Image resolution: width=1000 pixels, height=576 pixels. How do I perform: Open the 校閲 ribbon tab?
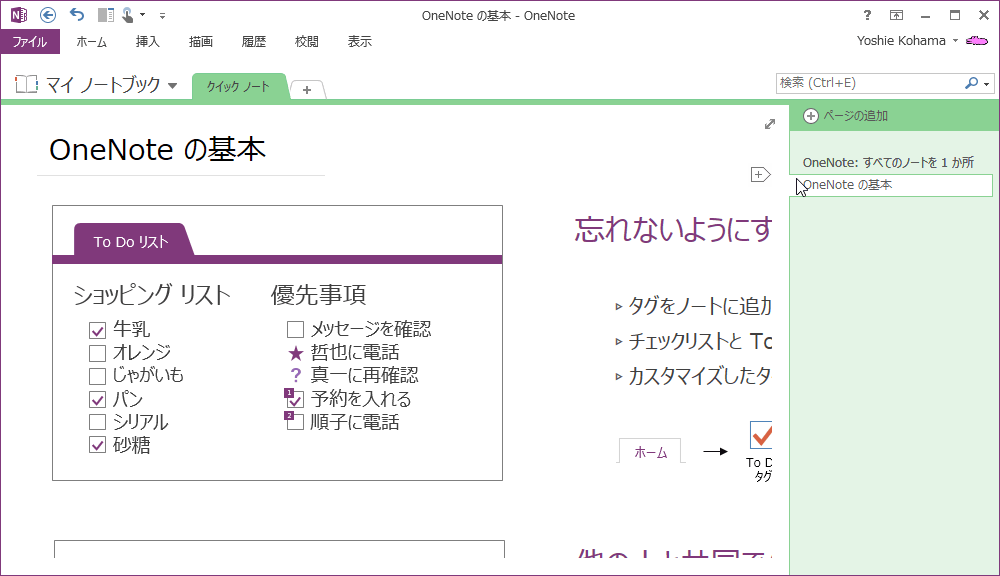click(x=307, y=41)
